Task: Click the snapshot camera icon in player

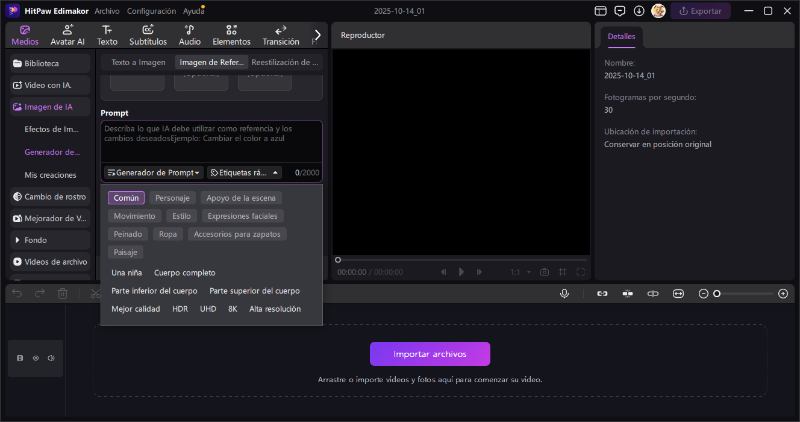Action: [x=544, y=272]
